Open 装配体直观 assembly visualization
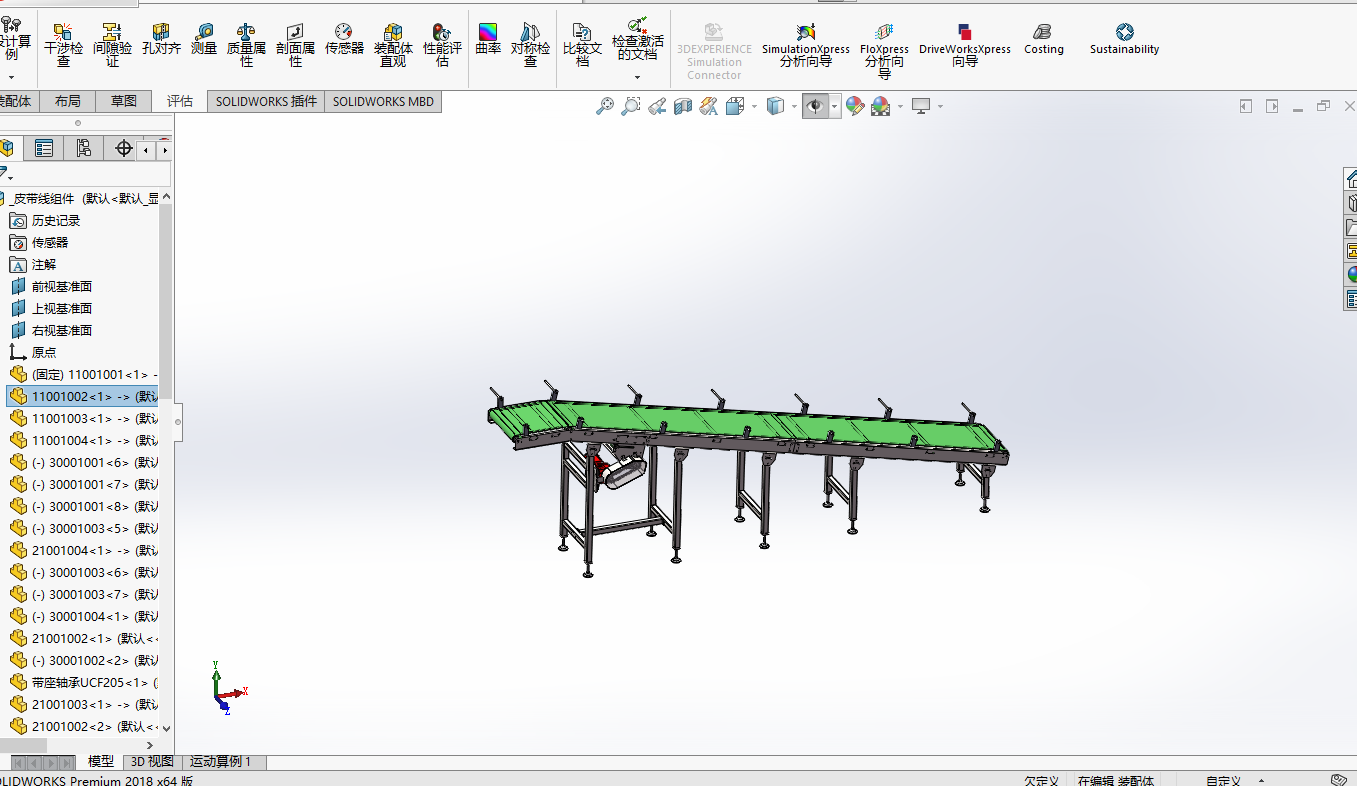The width and height of the screenshot is (1357, 786). [393, 46]
